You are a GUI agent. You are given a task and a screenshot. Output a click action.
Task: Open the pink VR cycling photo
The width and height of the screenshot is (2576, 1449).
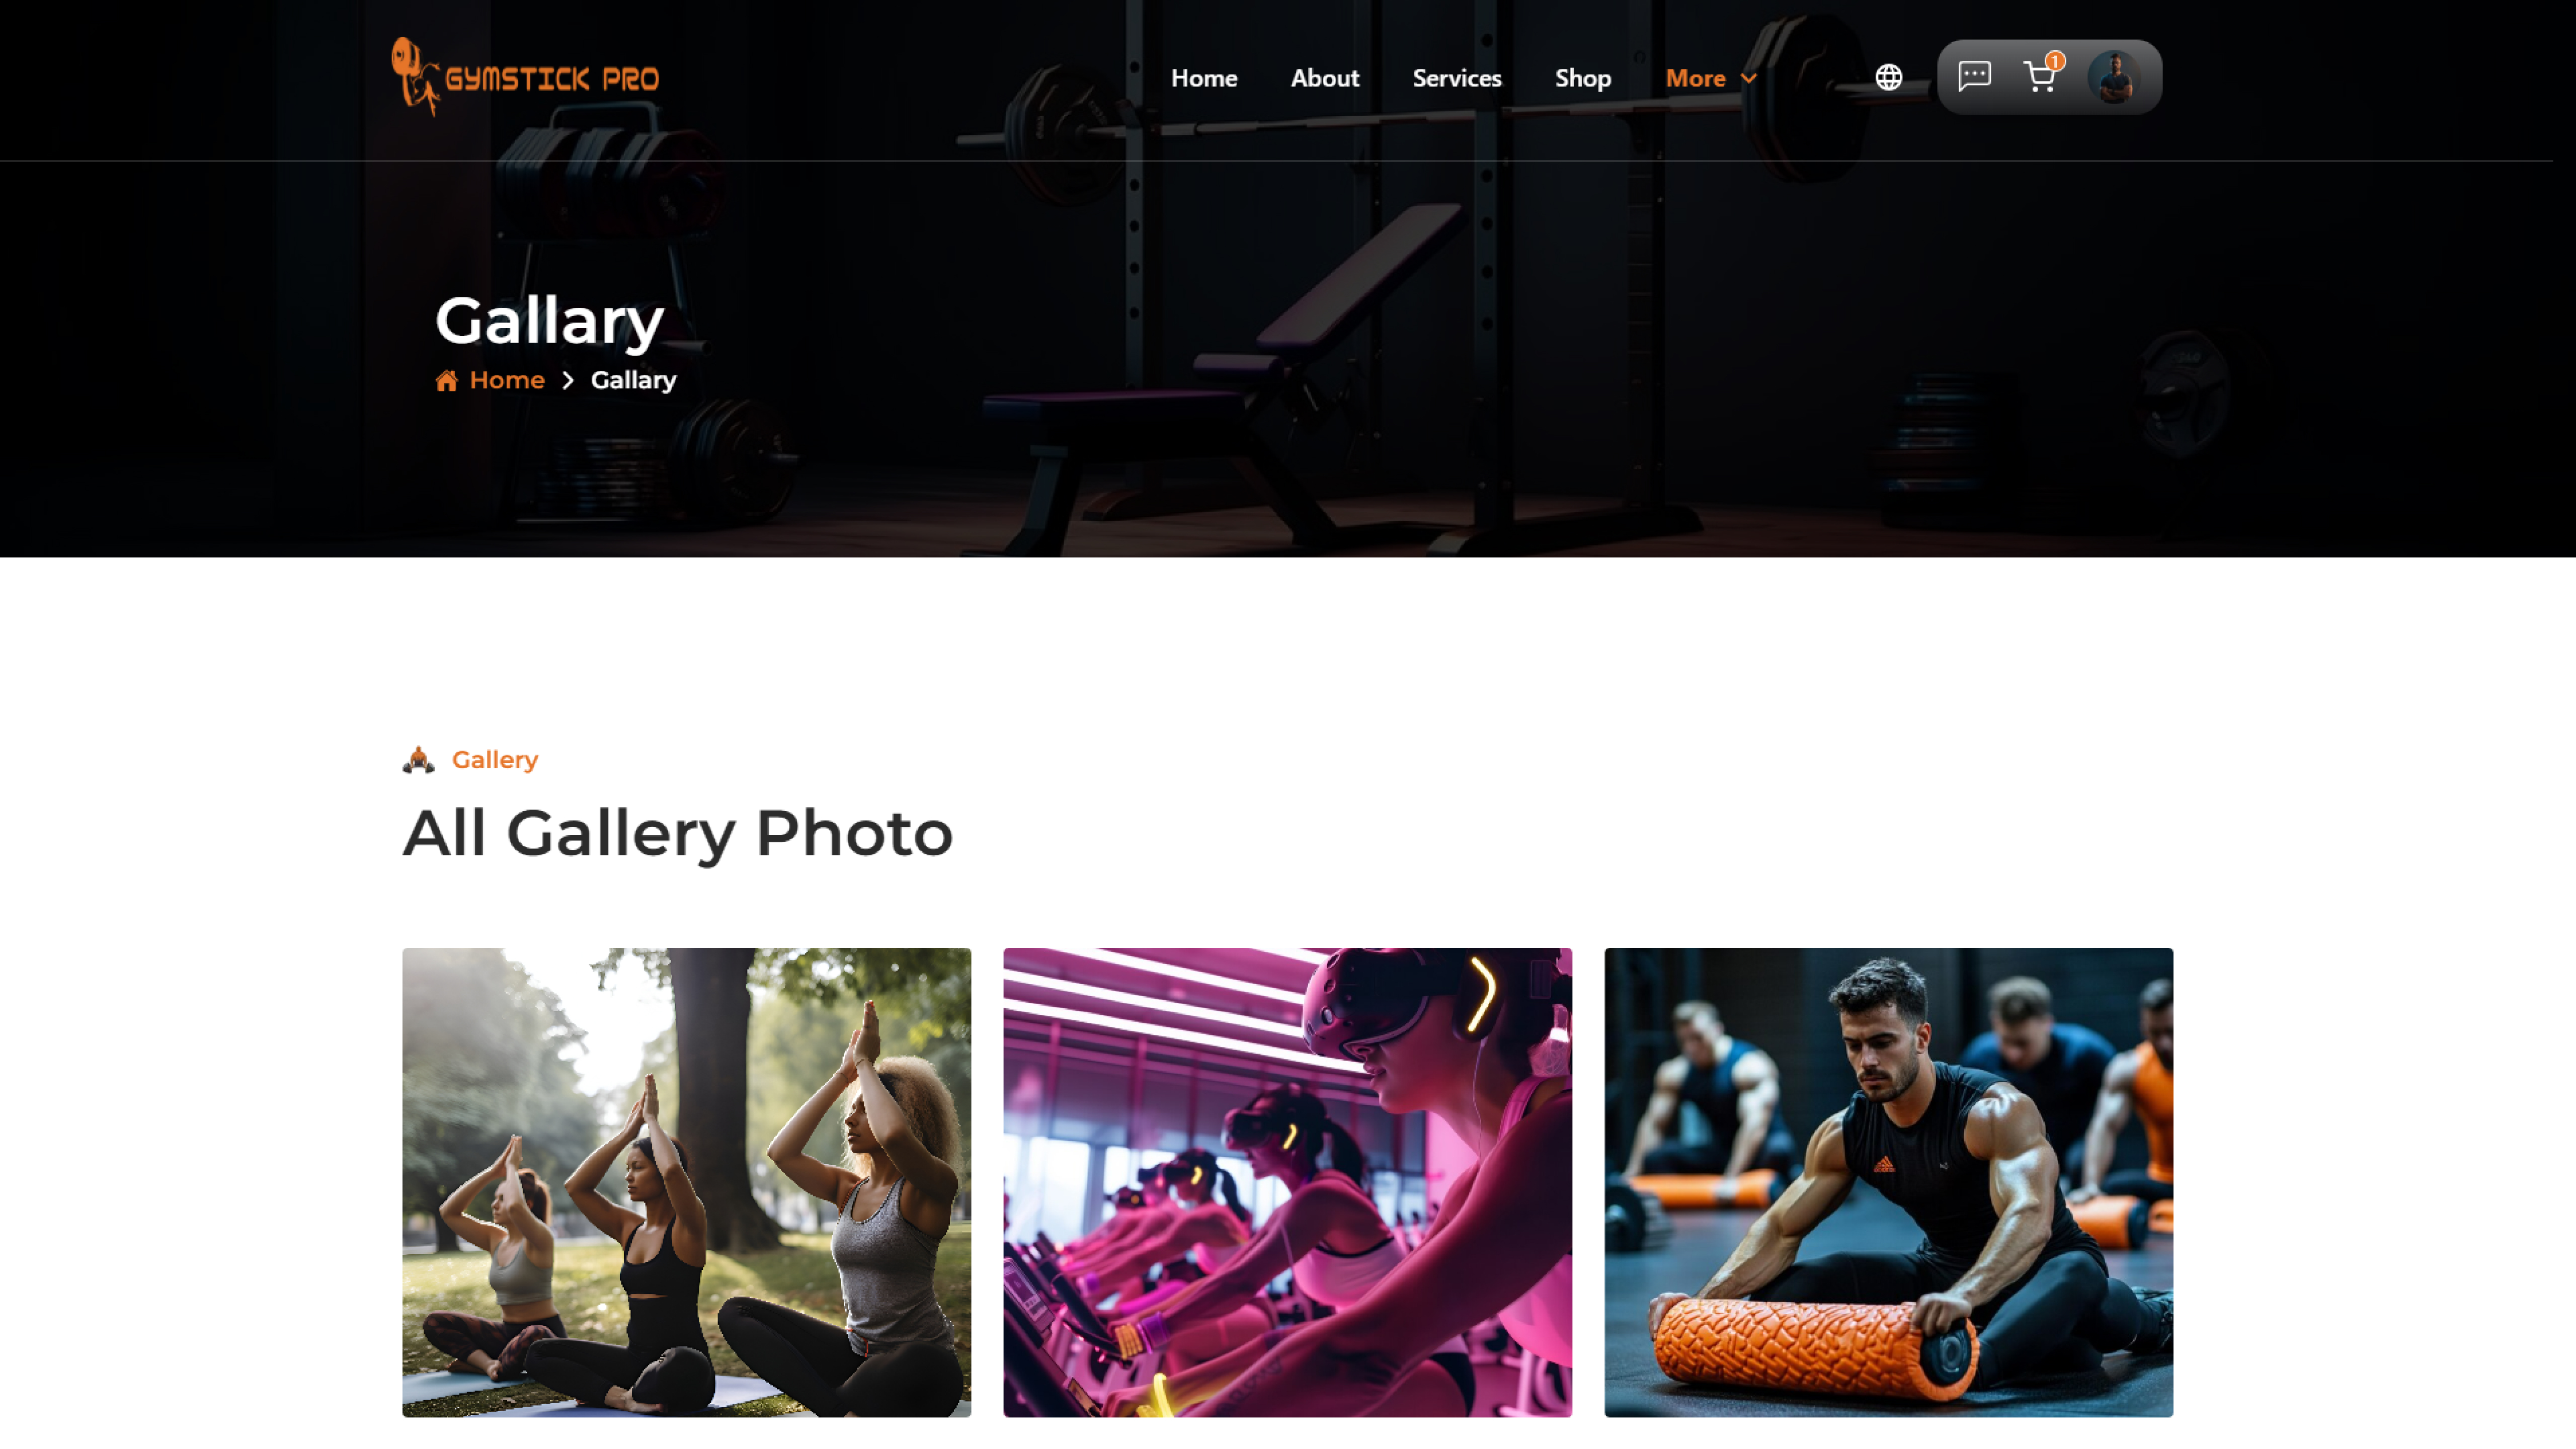1287,1182
